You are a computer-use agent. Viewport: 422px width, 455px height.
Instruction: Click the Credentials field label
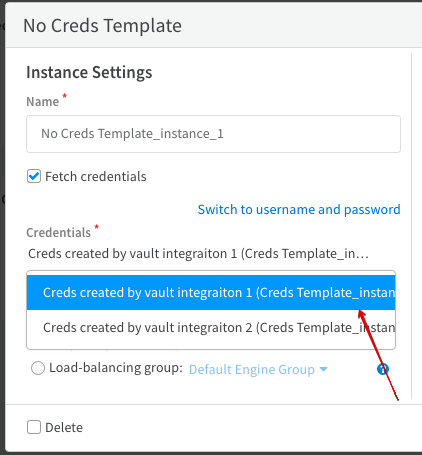tap(59, 232)
